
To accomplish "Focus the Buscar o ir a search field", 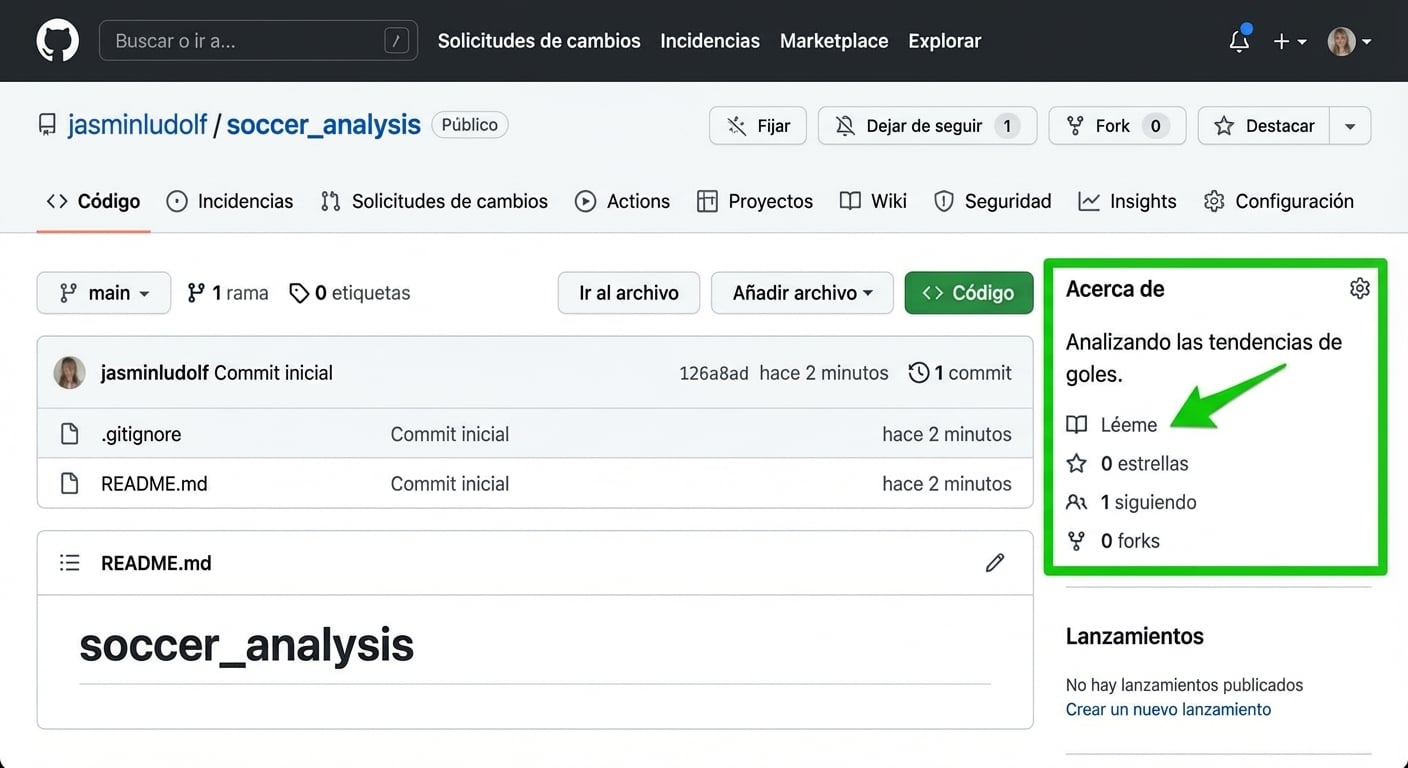I will 258,41.
